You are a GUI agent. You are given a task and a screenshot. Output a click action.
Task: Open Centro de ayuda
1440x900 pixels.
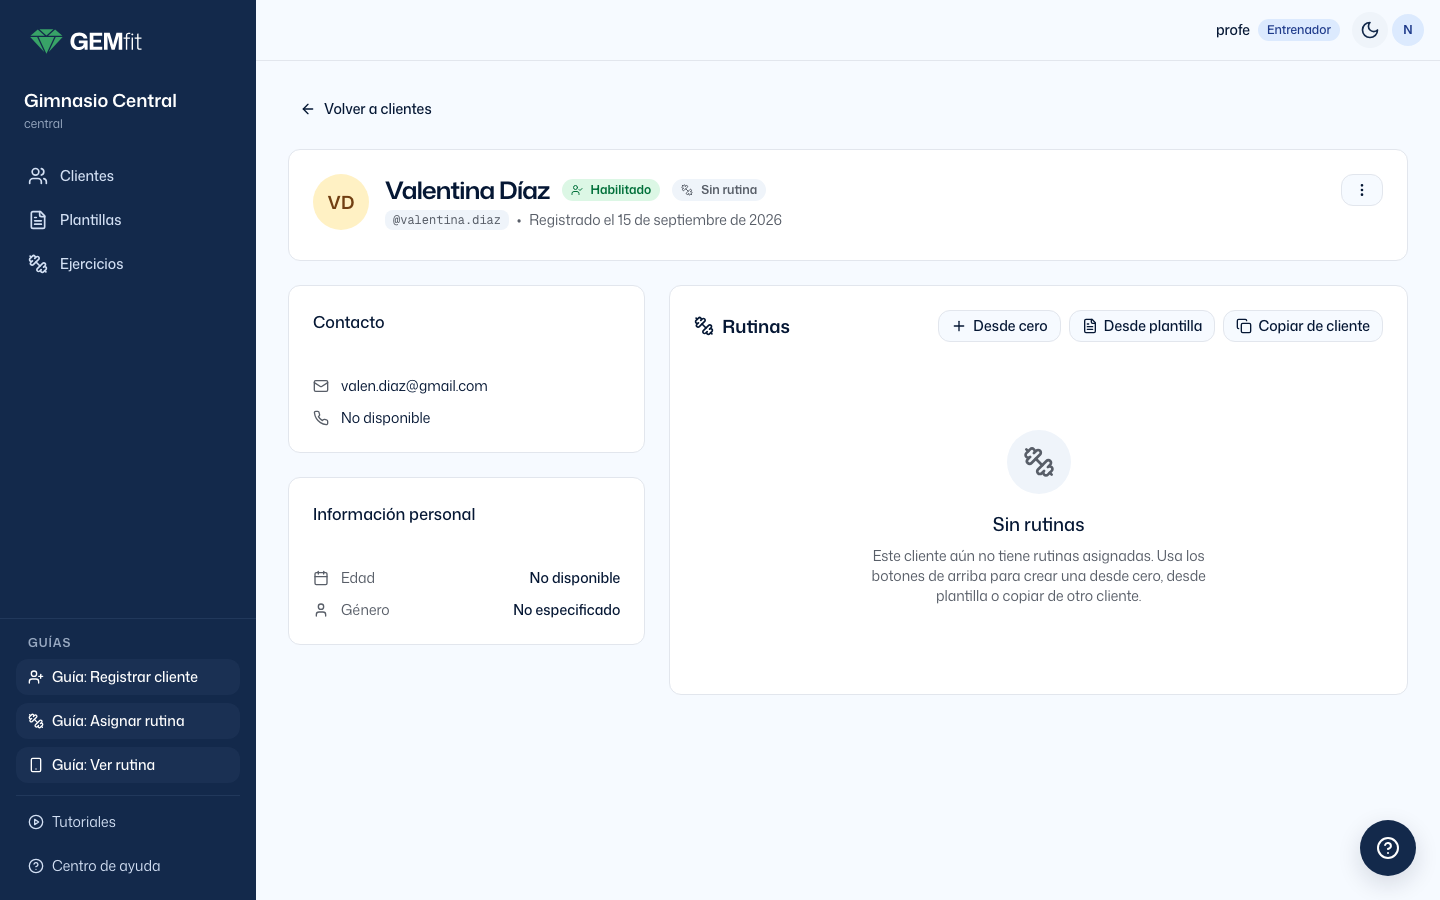pyautogui.click(x=128, y=866)
